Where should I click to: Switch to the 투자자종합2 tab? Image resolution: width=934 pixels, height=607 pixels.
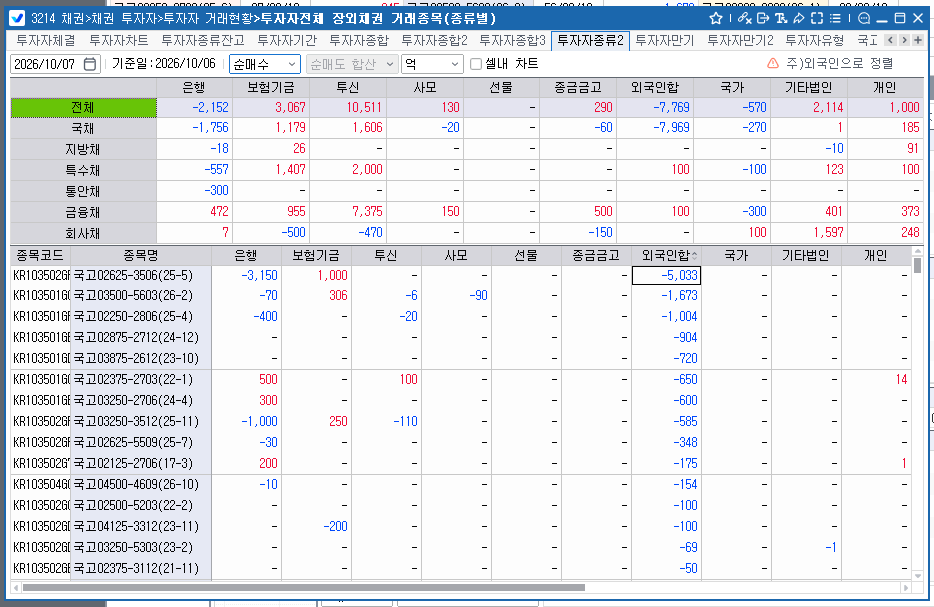(x=434, y=40)
